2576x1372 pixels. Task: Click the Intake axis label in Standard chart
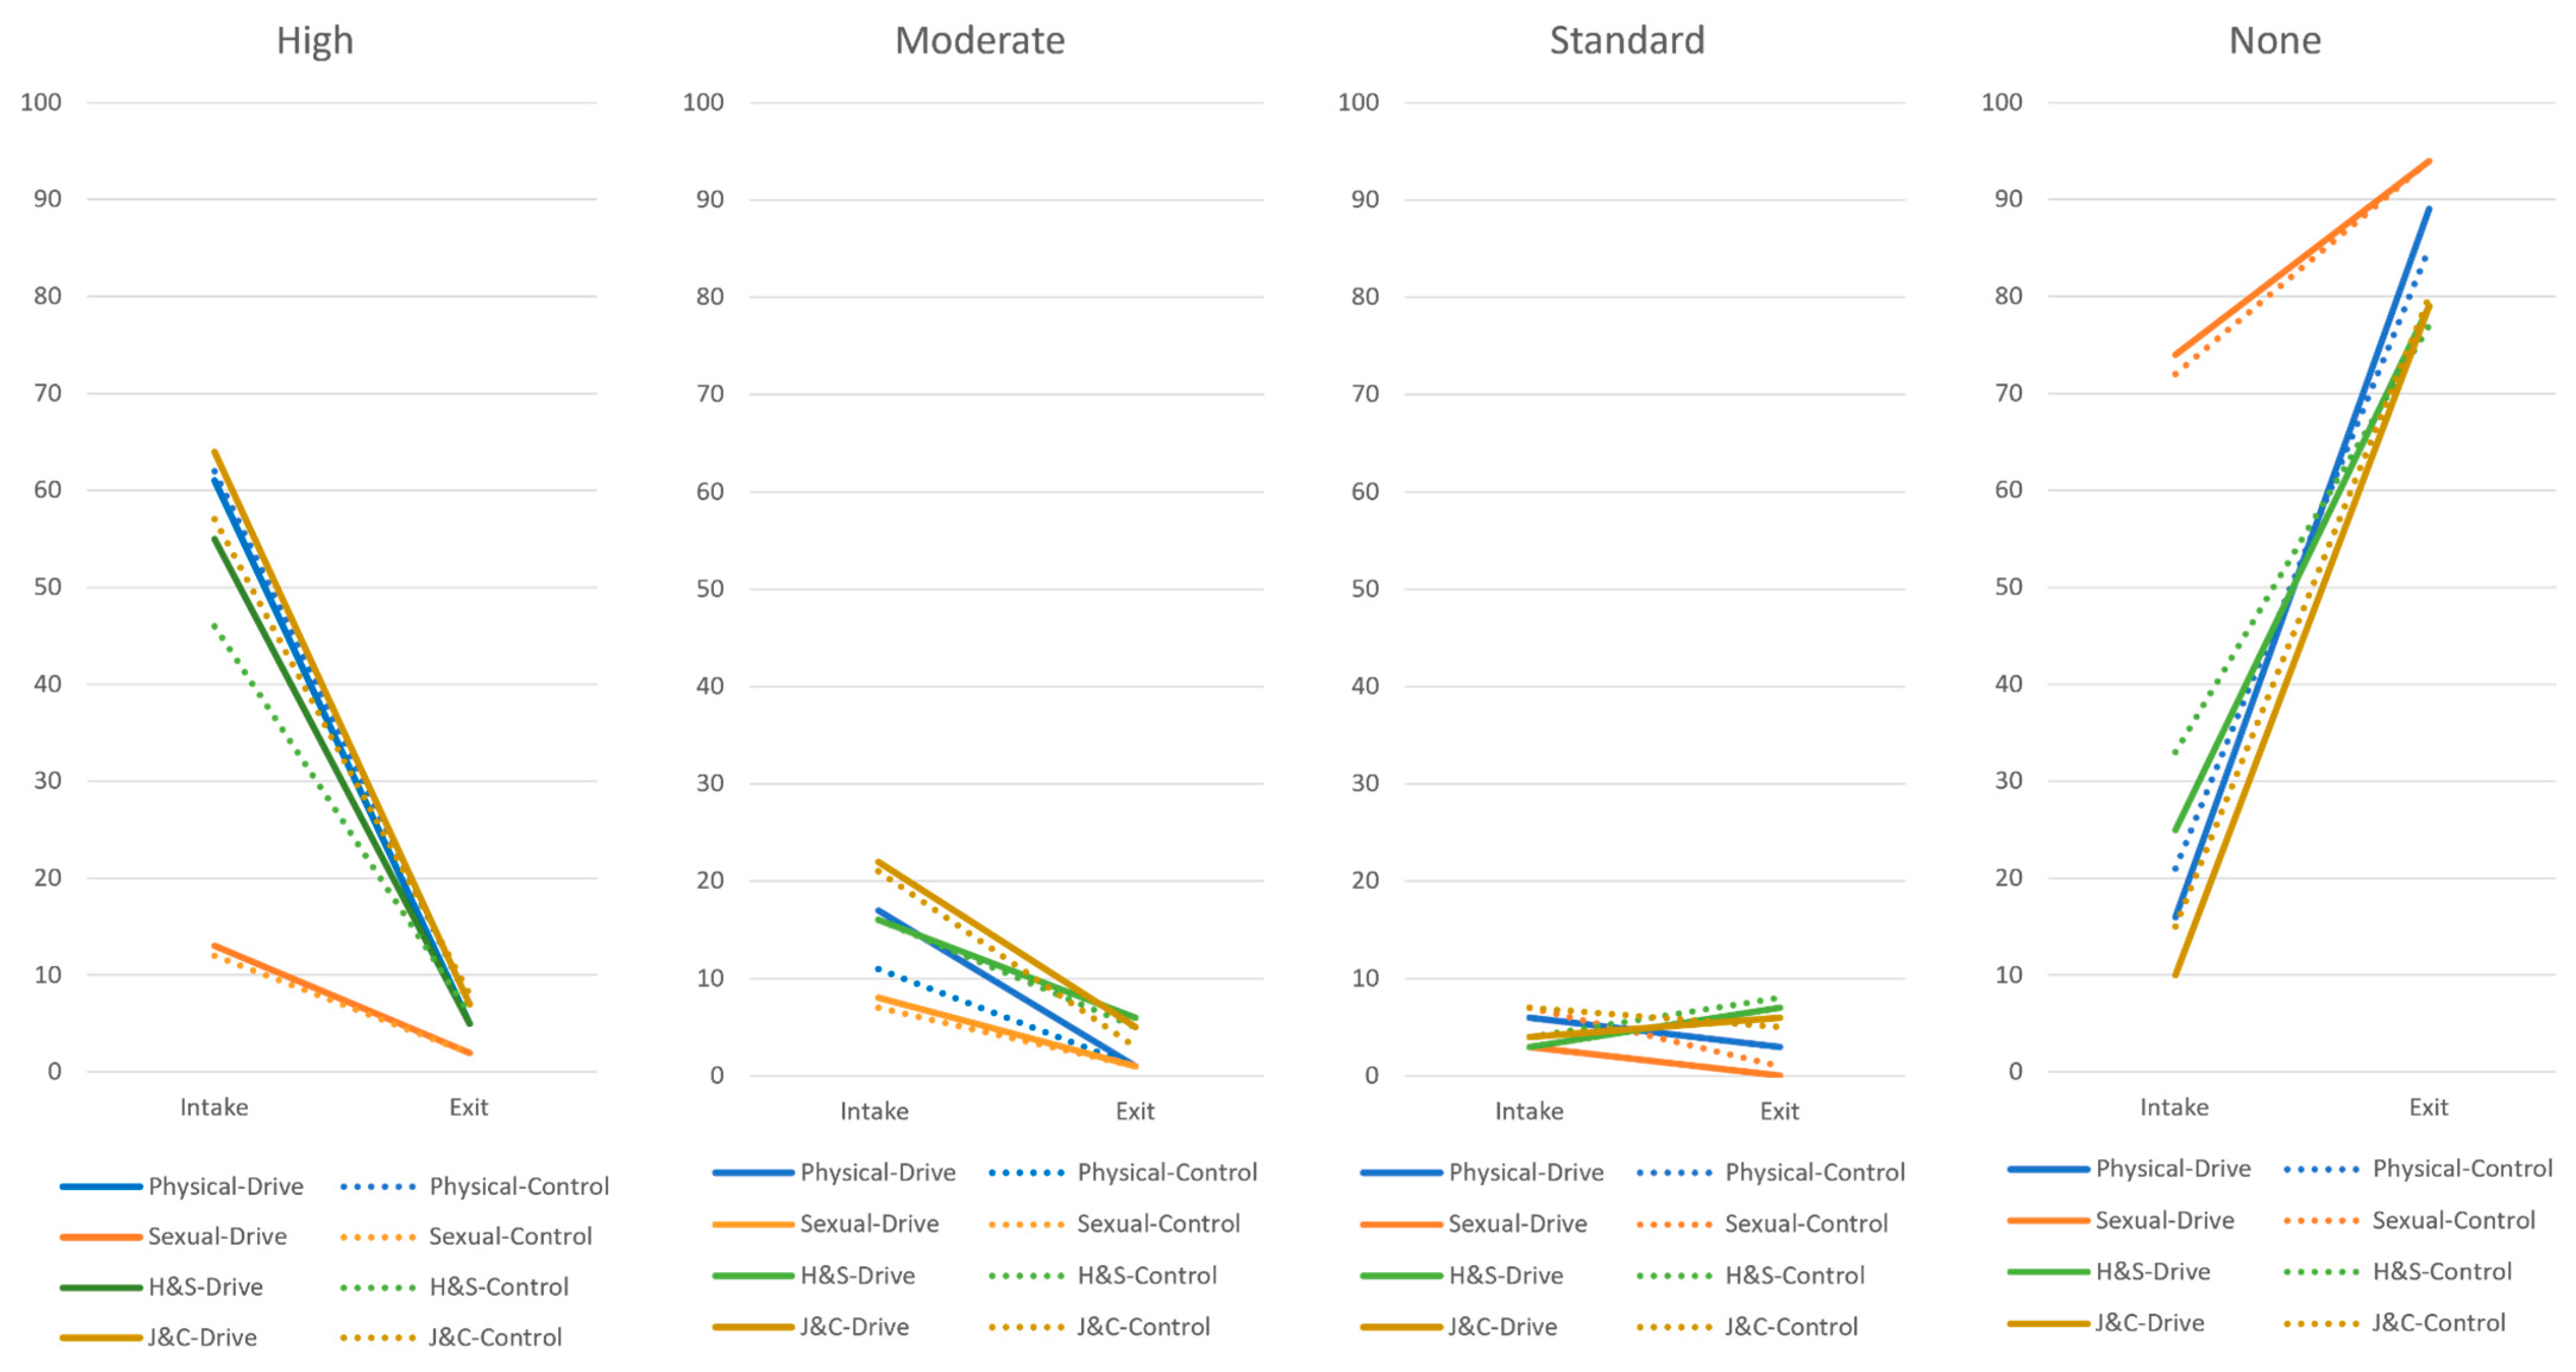pyautogui.click(x=1528, y=1111)
